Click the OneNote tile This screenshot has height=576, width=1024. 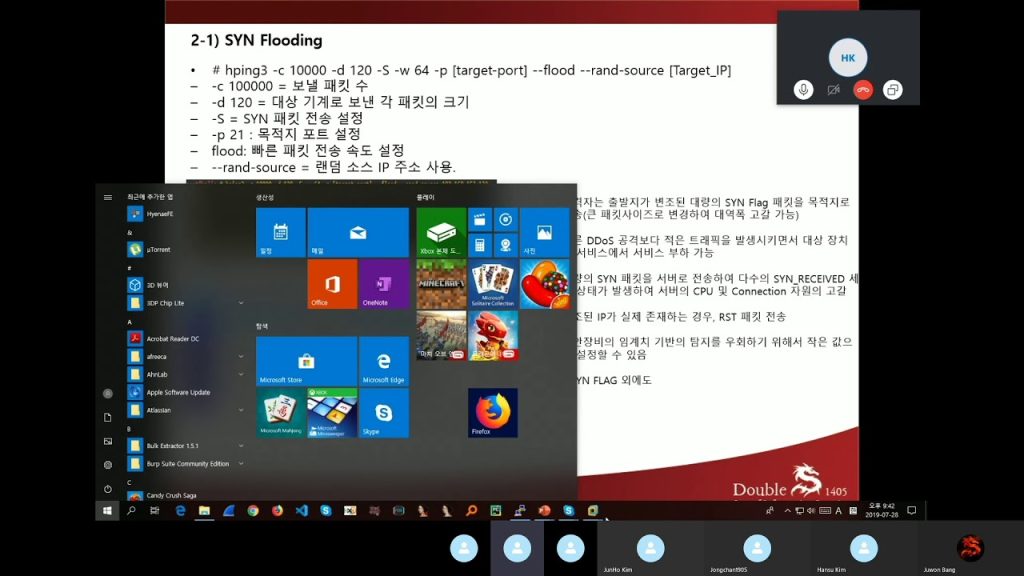383,284
